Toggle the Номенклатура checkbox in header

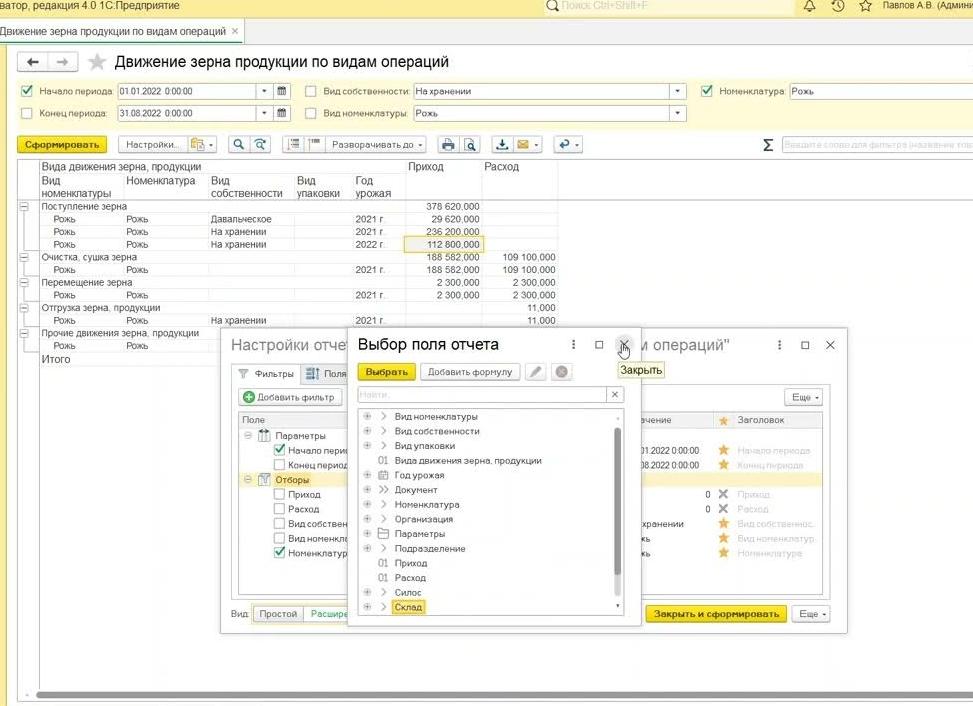pyautogui.click(x=707, y=91)
